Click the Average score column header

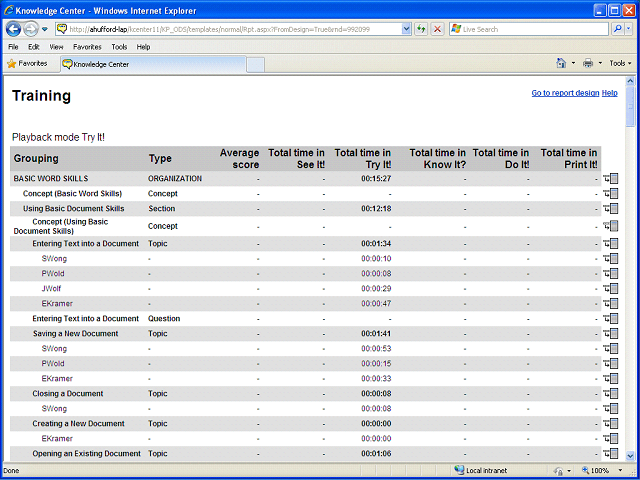point(240,159)
